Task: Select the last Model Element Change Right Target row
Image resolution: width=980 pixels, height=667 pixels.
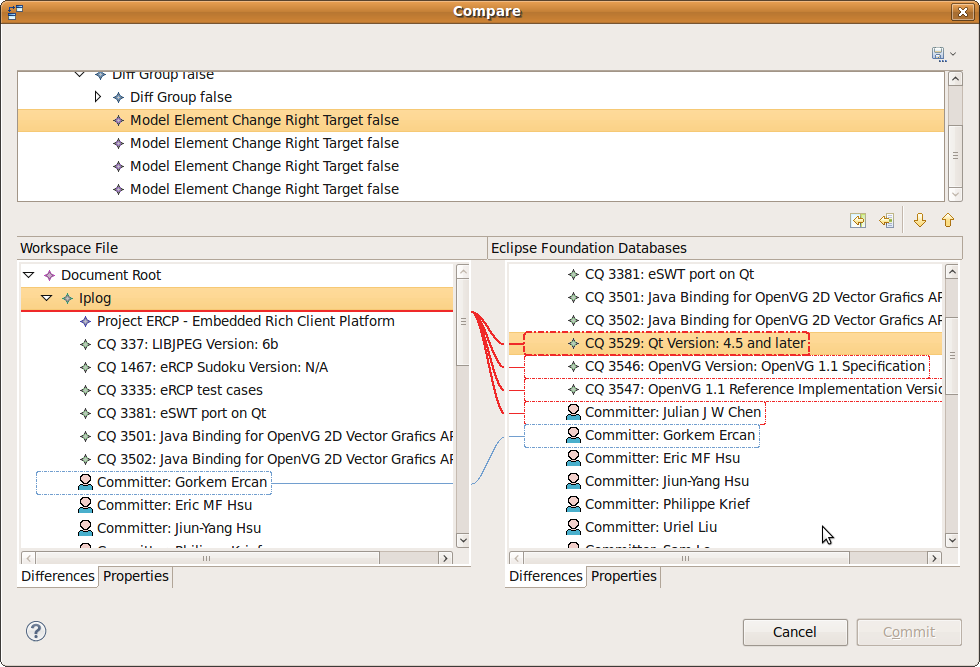Action: coord(264,189)
